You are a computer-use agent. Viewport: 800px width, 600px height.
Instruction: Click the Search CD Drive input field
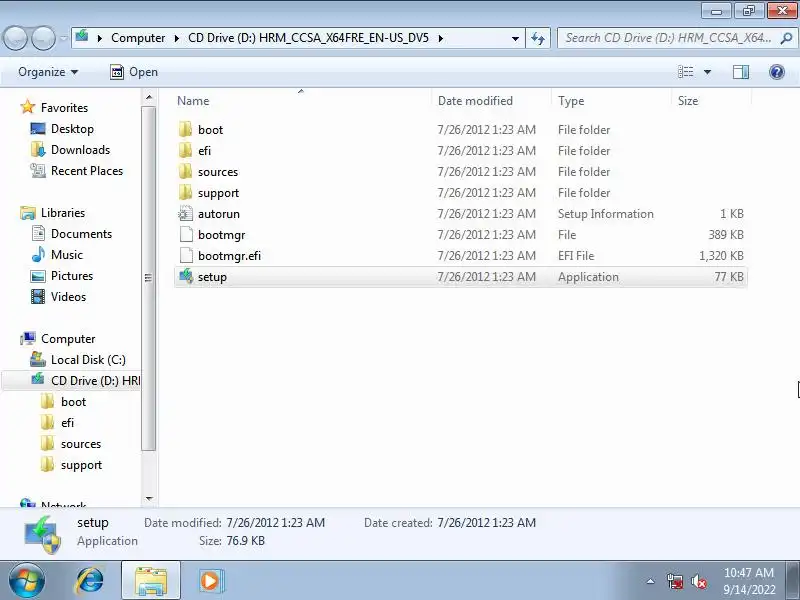coord(668,38)
